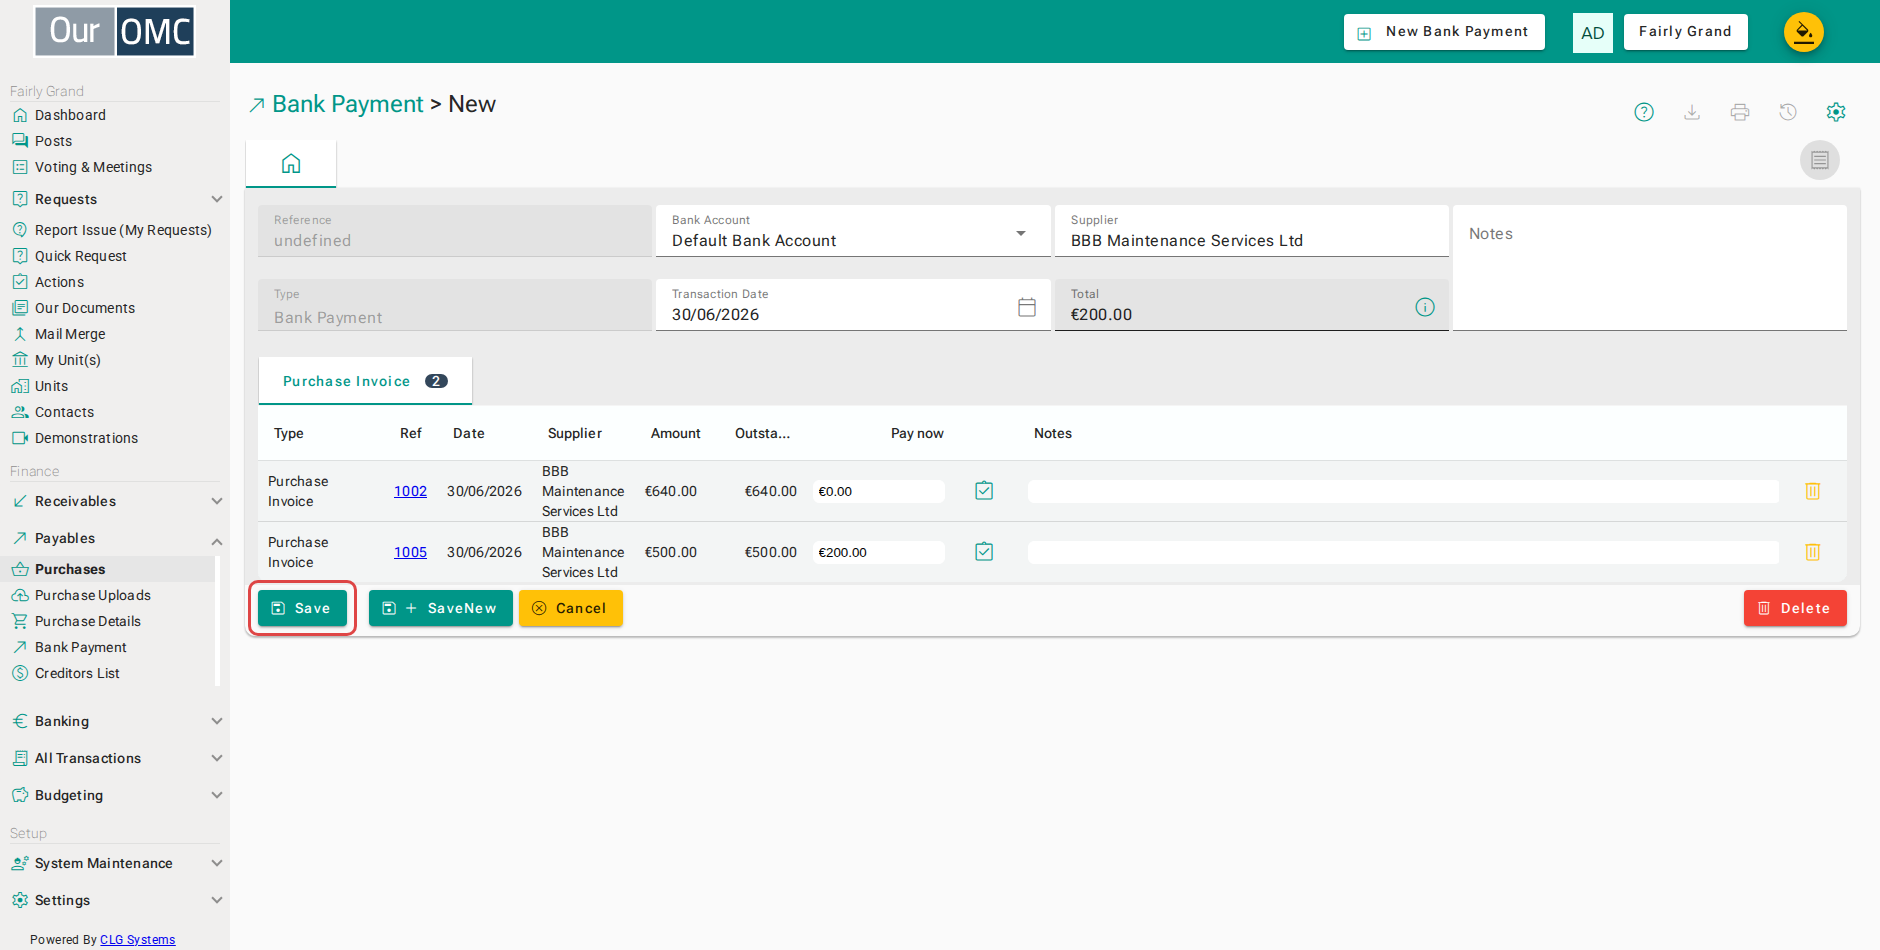
Task: Open the Transaction Date calendar icon
Action: [x=1027, y=307]
